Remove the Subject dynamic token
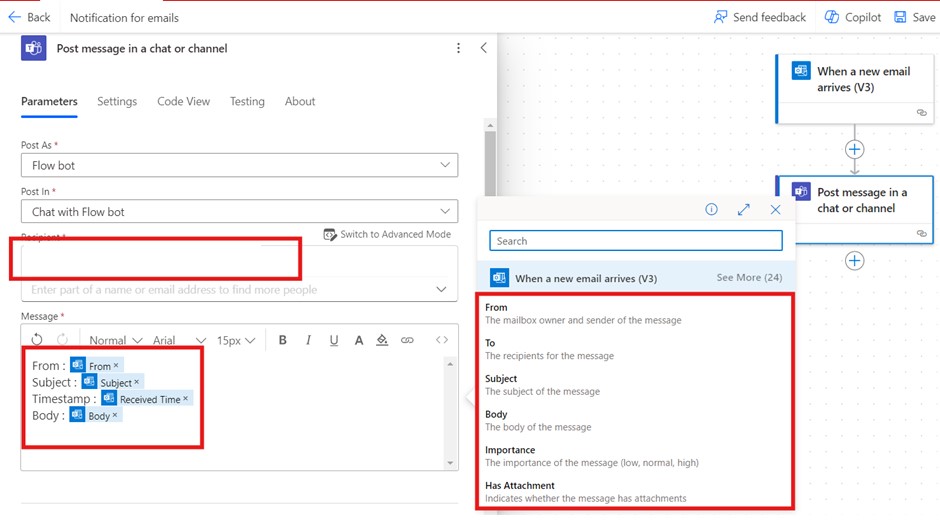Viewport: 940px width, 523px height. [137, 382]
